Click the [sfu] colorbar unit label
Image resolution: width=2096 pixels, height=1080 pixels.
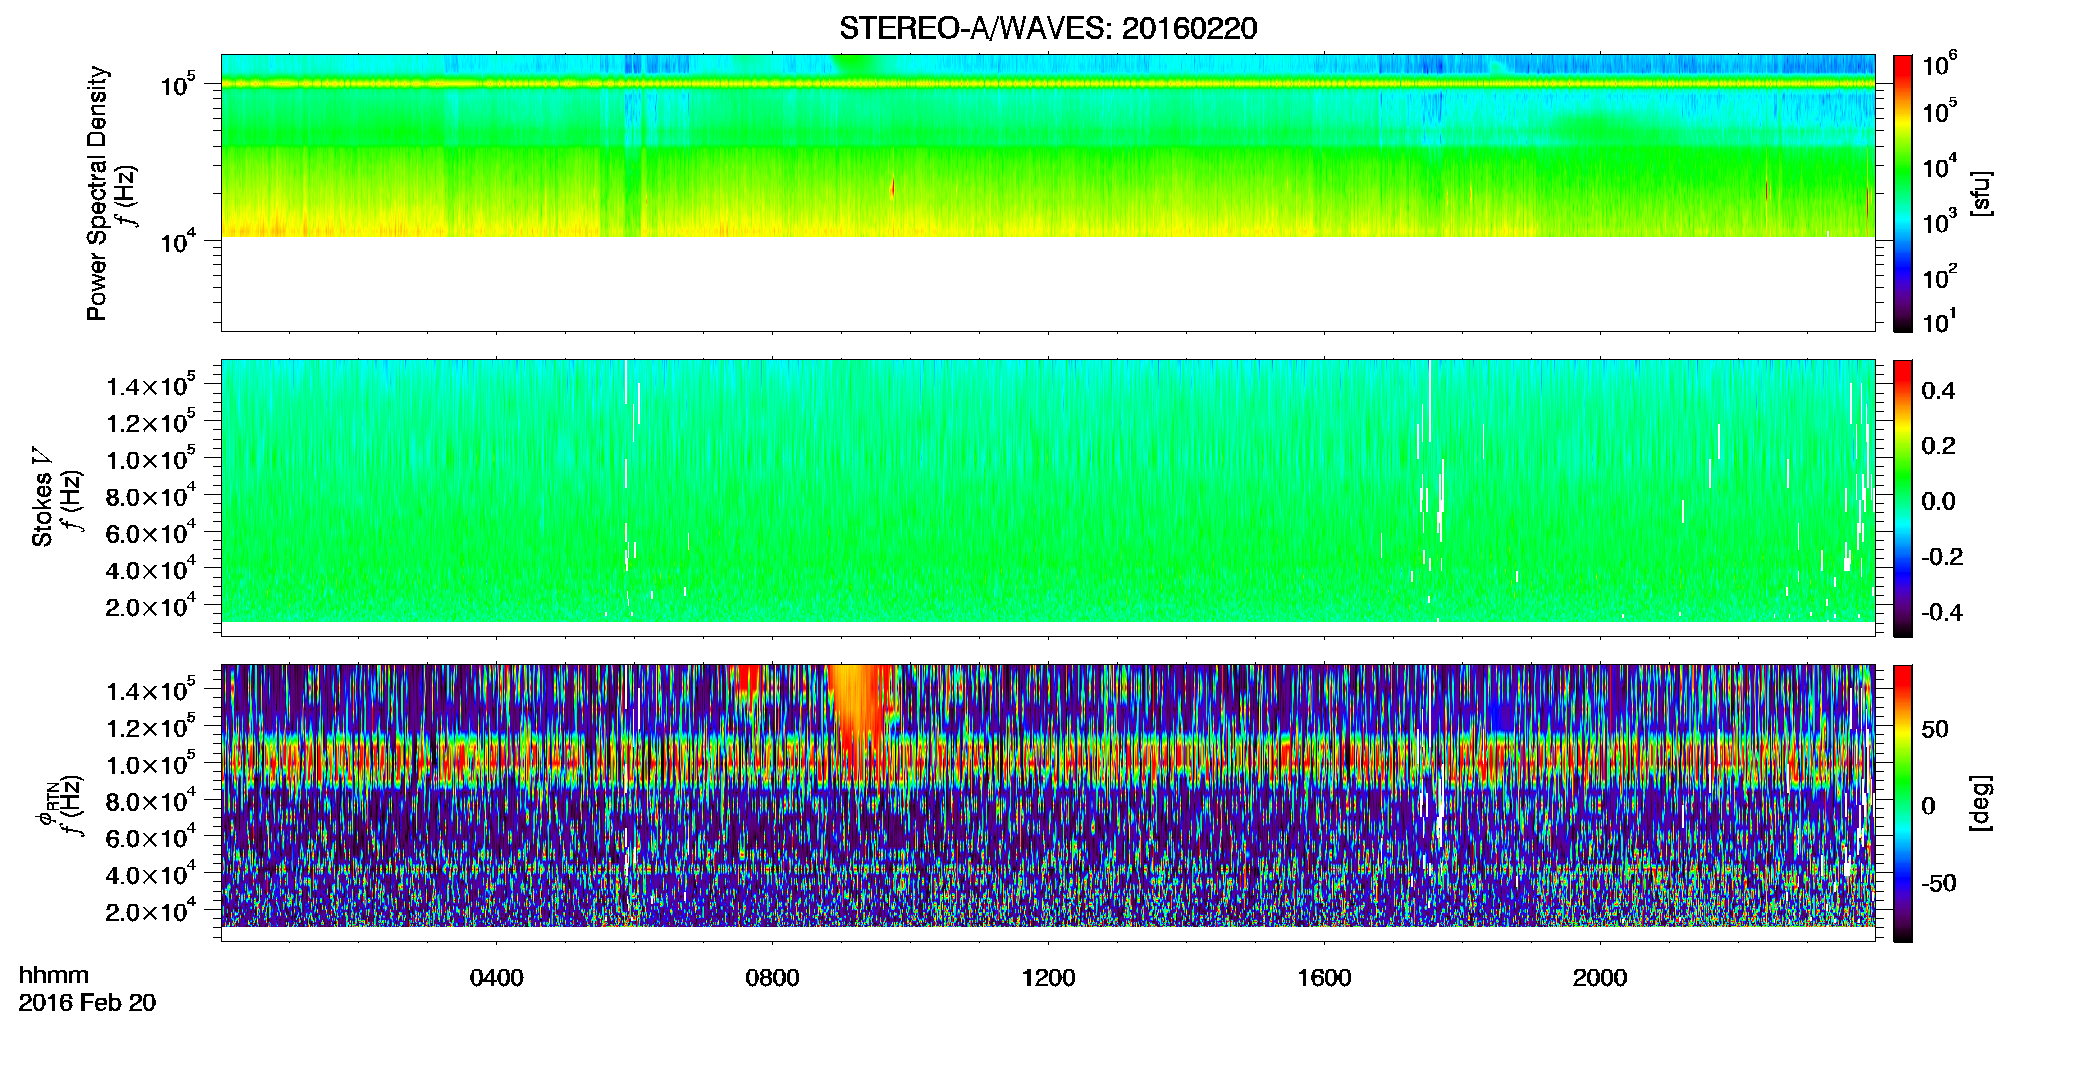1980,194
